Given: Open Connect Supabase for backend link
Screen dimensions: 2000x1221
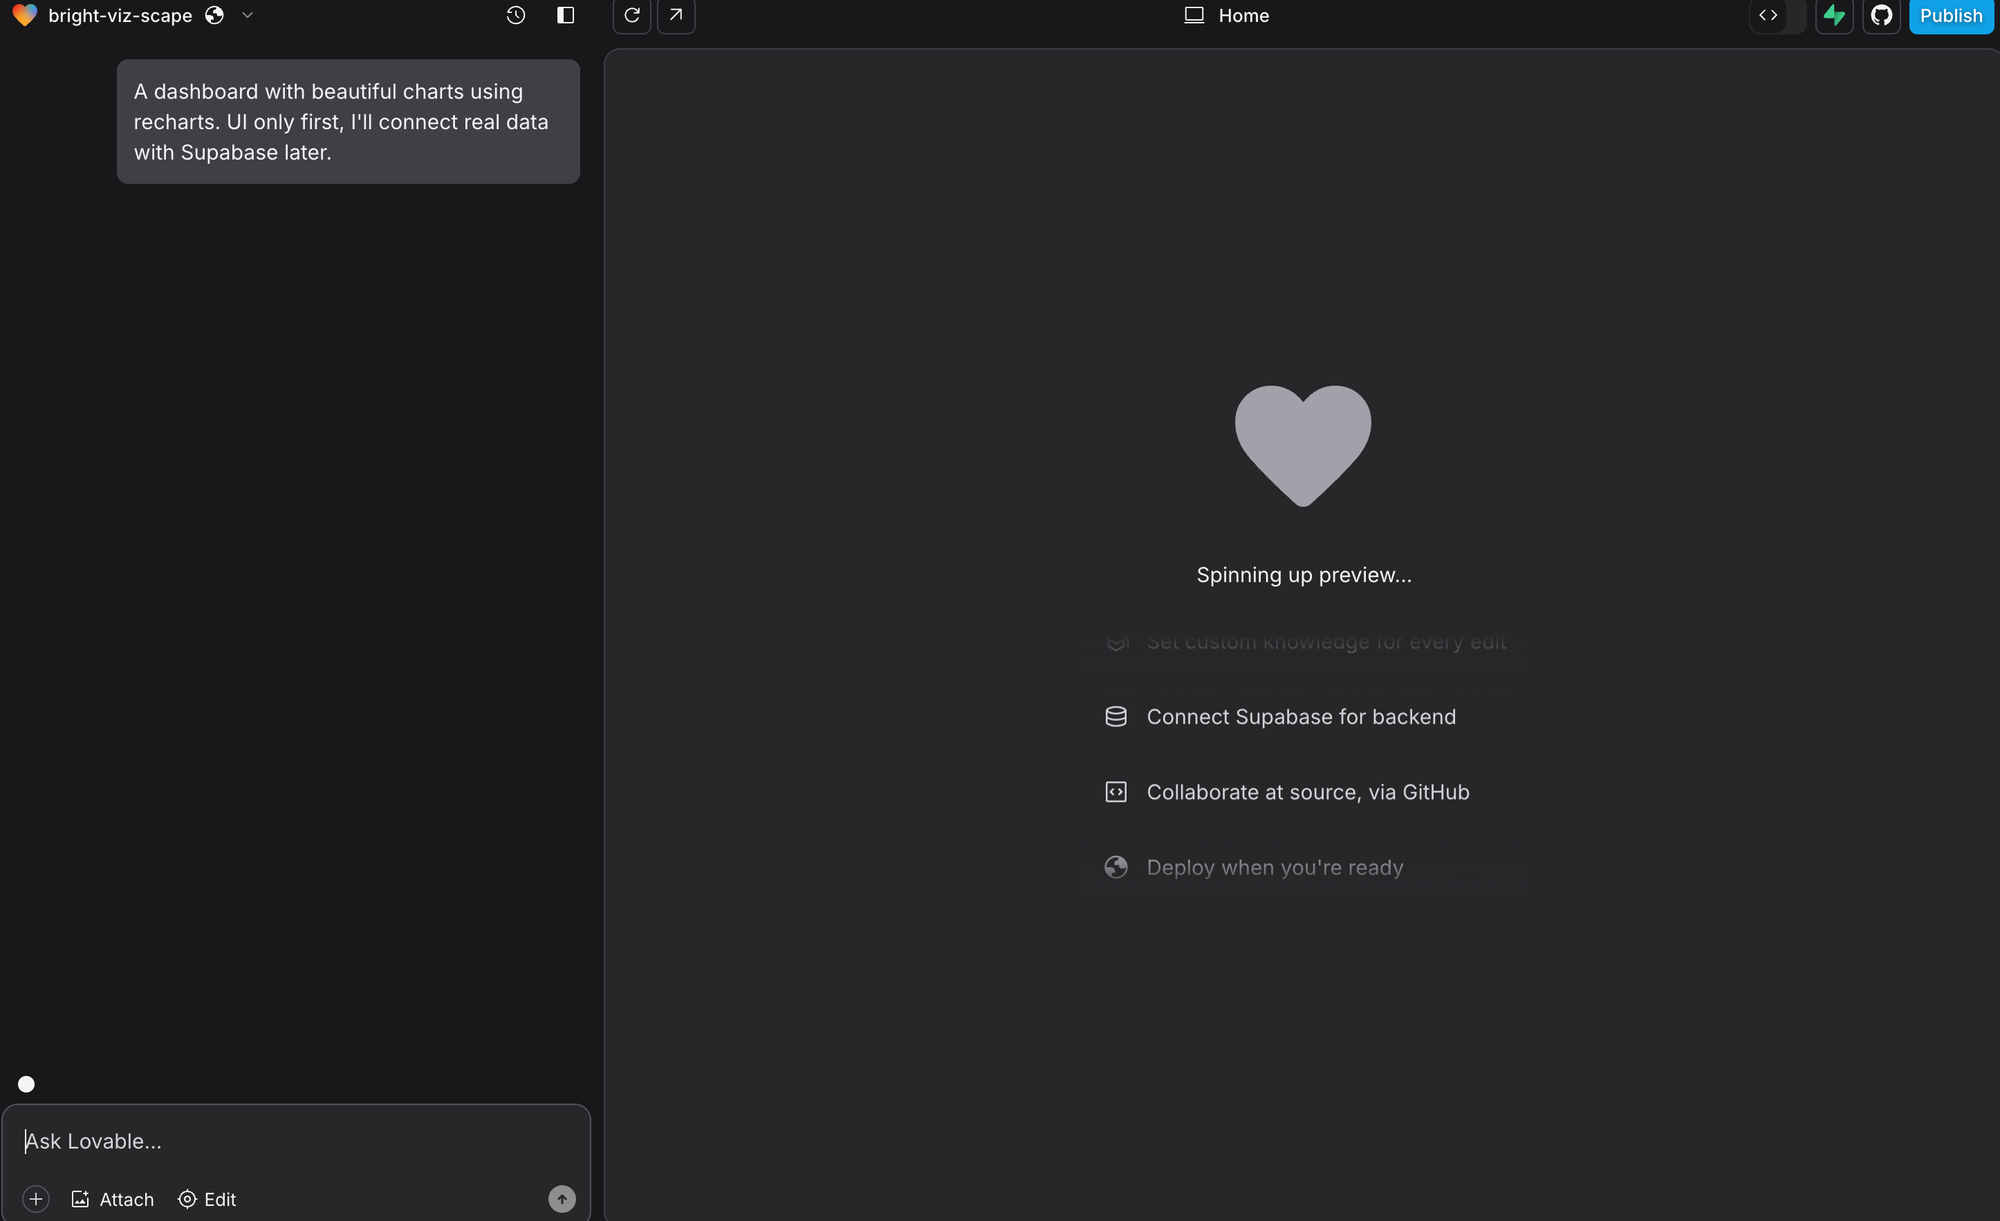Looking at the screenshot, I should tap(1301, 717).
